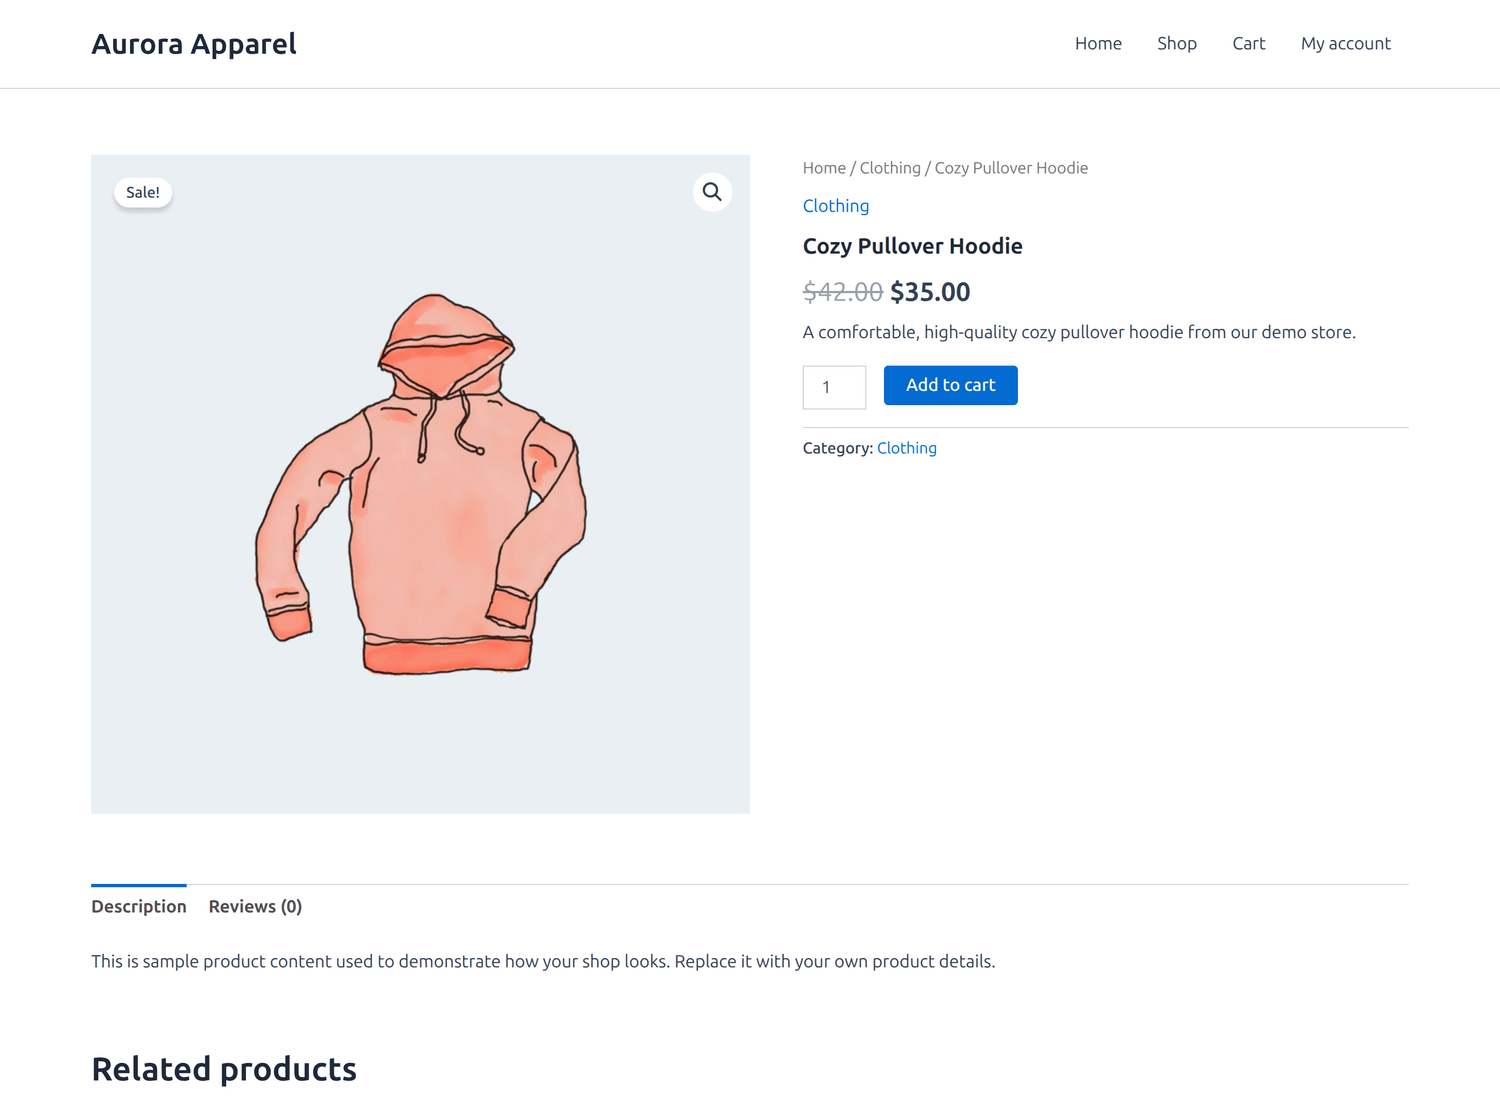
Task: Open My account in the navigation
Action: coord(1346,43)
